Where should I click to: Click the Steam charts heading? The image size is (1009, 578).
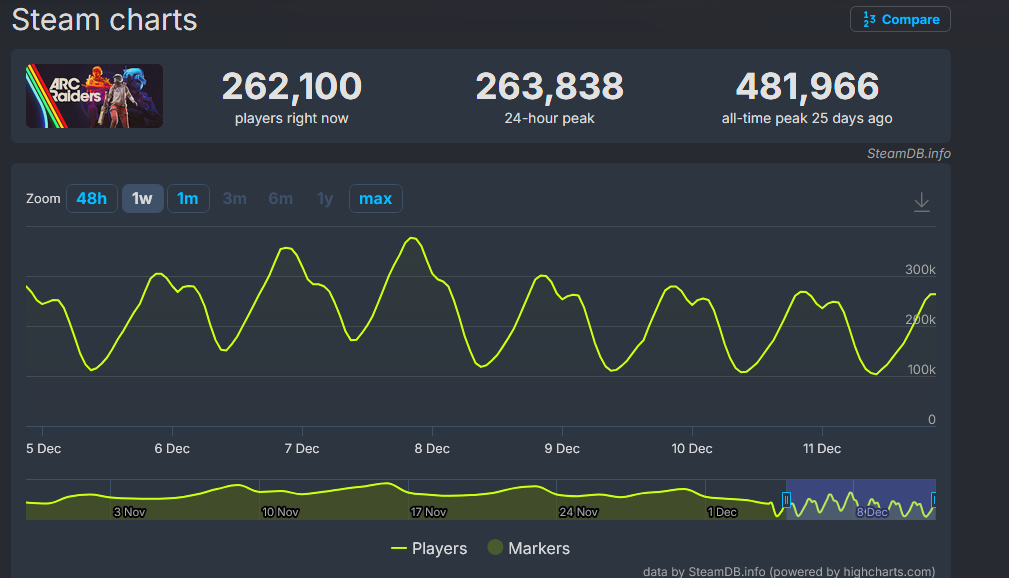coord(104,20)
